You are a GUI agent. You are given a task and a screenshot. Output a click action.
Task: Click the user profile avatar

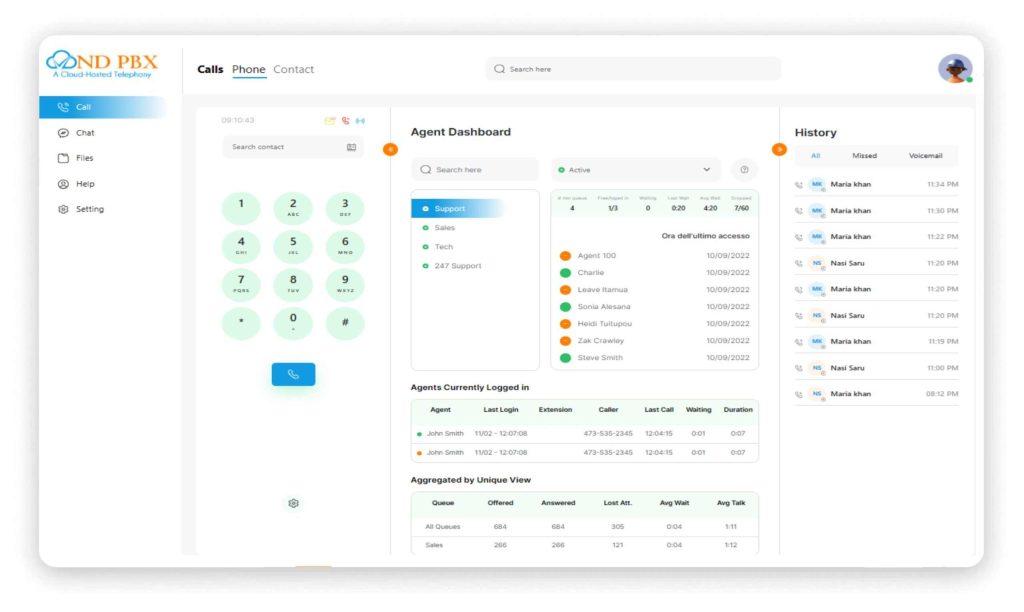pyautogui.click(x=954, y=69)
